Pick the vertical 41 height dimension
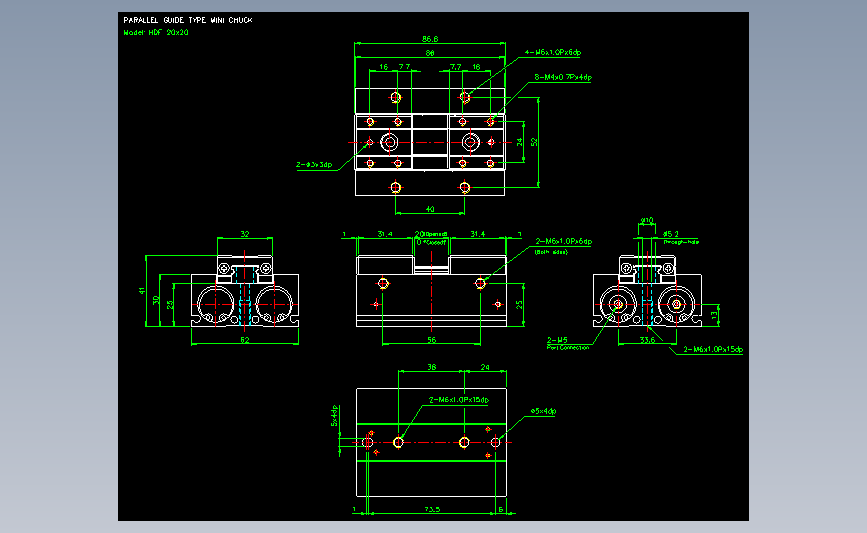Viewport: 867px width, 533px height. click(x=142, y=290)
